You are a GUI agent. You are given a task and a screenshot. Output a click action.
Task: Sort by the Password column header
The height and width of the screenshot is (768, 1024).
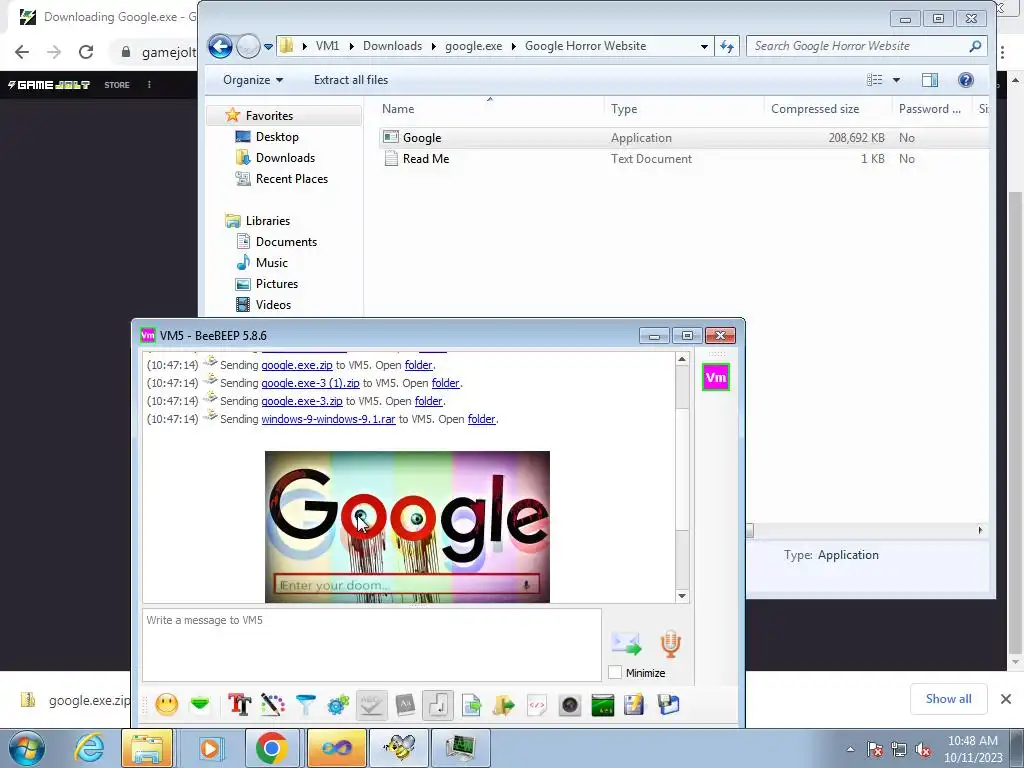tap(932, 109)
